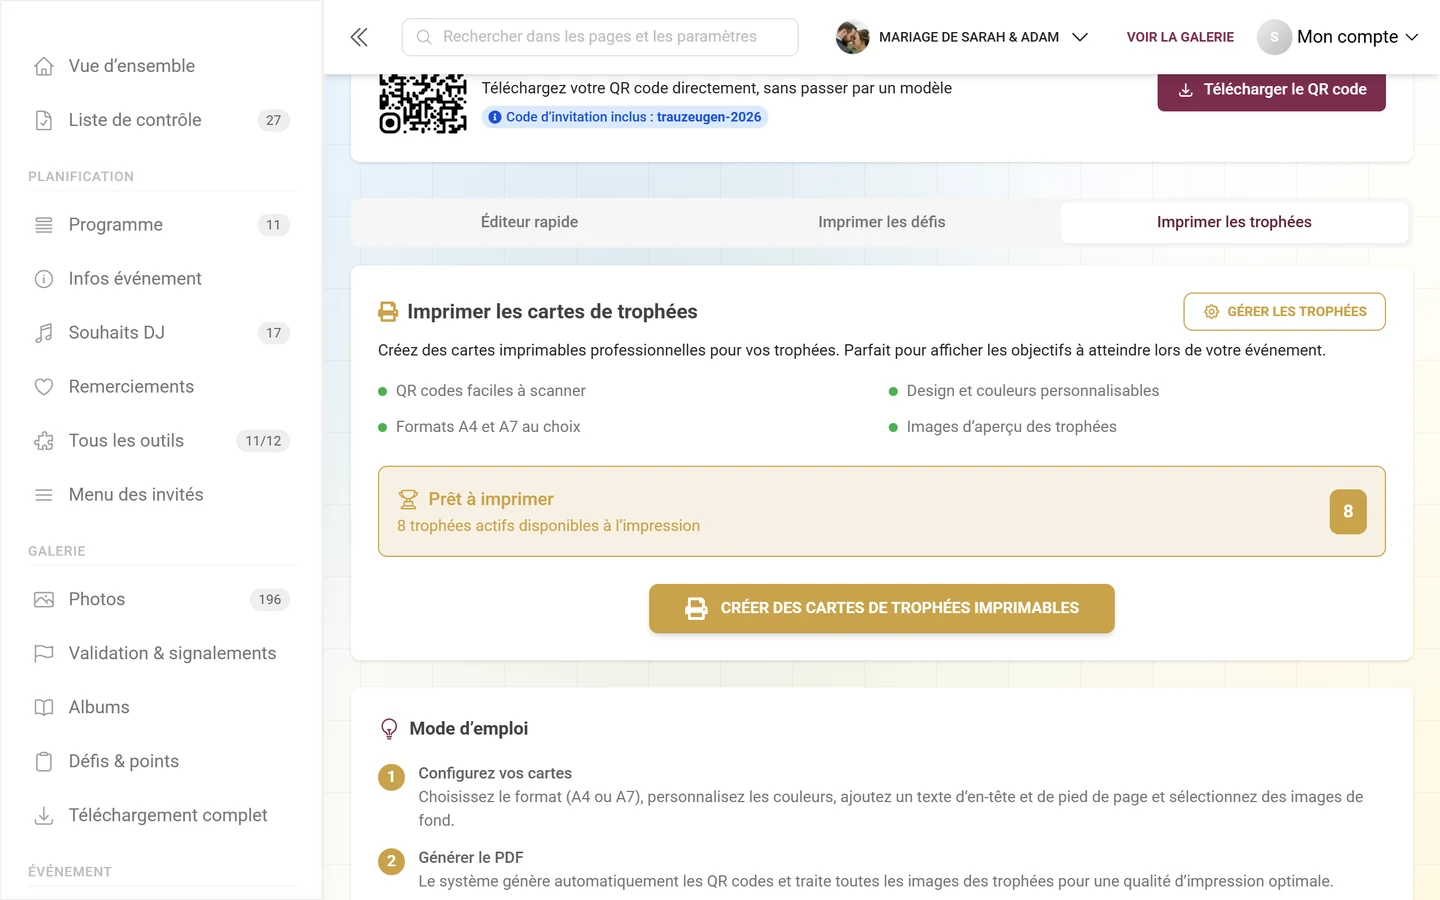
Task: Click the event couple avatar photo
Action: (853, 37)
